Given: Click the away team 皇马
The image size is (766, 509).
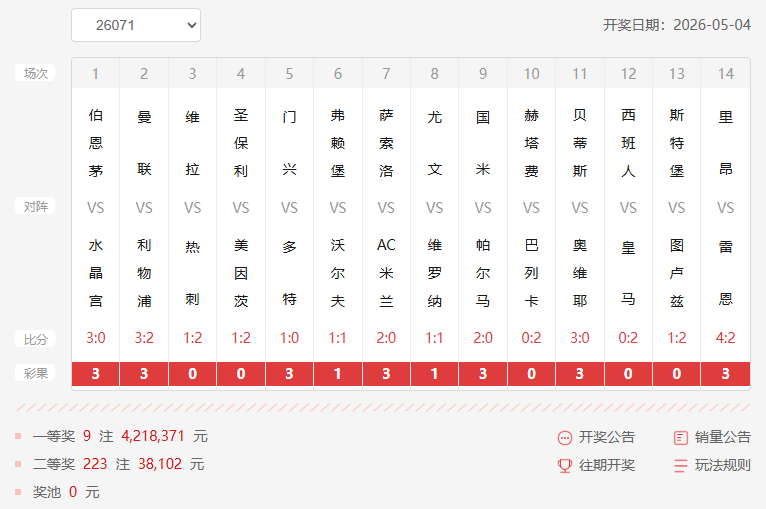Looking at the screenshot, I should (628, 273).
